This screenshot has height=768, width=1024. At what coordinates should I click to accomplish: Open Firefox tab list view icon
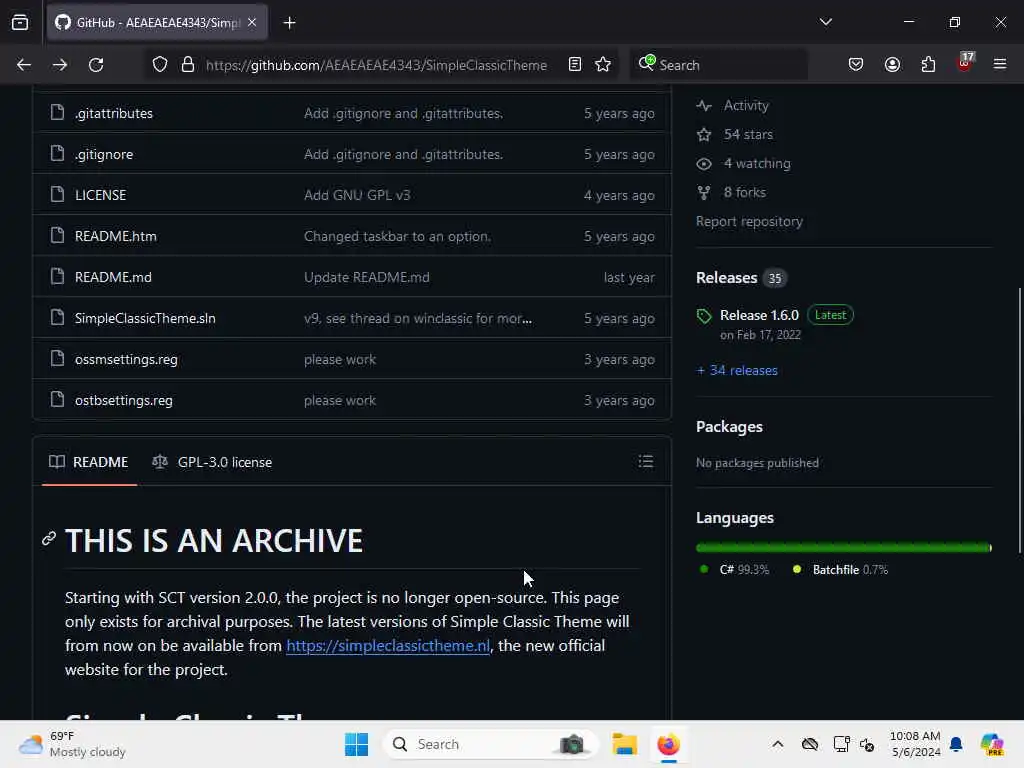[20, 23]
